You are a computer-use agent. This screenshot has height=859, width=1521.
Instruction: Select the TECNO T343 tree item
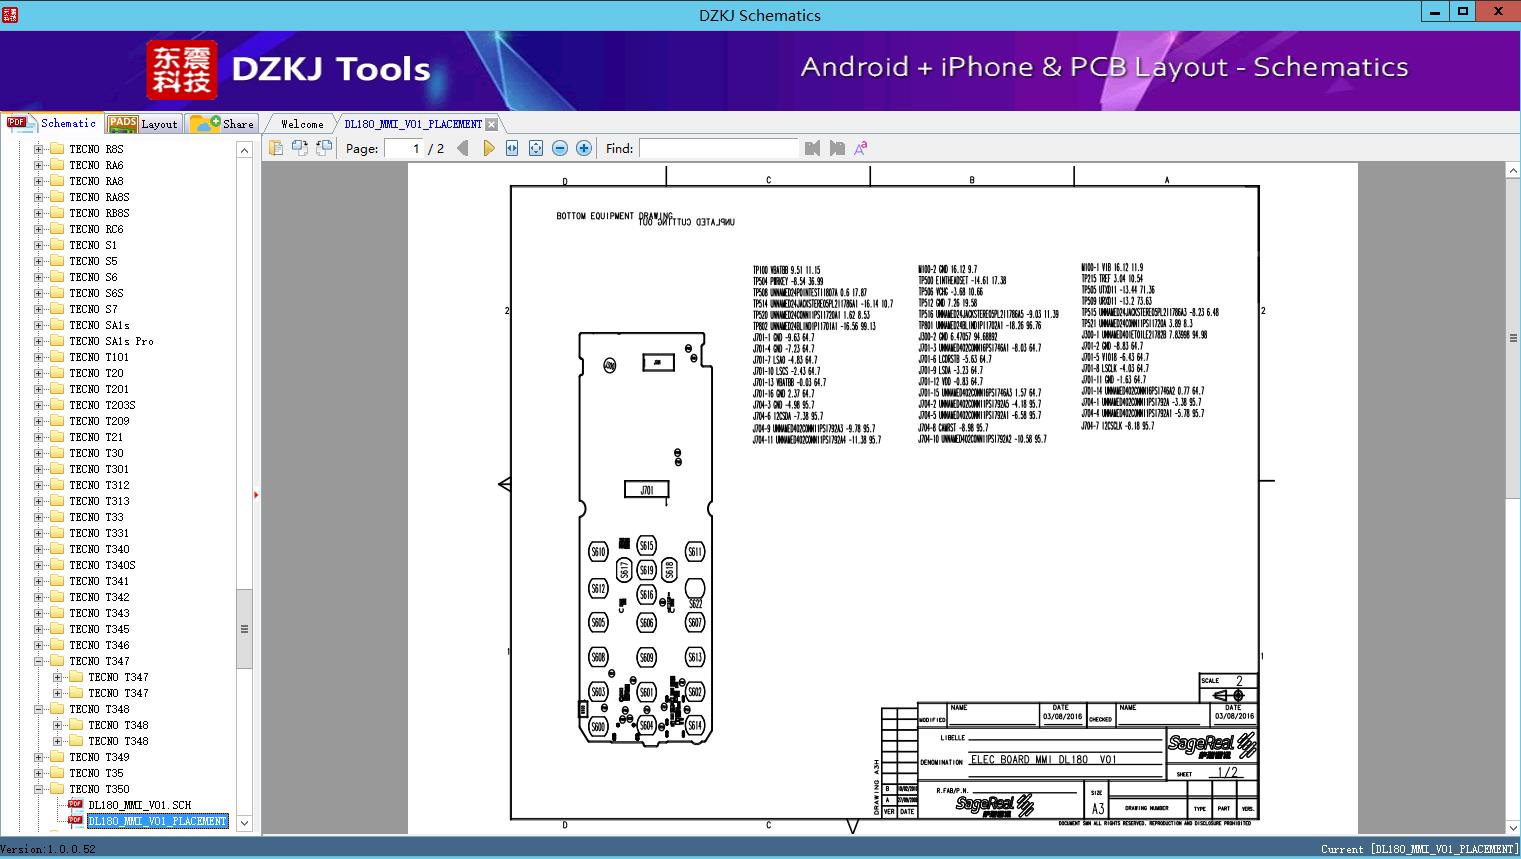(99, 613)
